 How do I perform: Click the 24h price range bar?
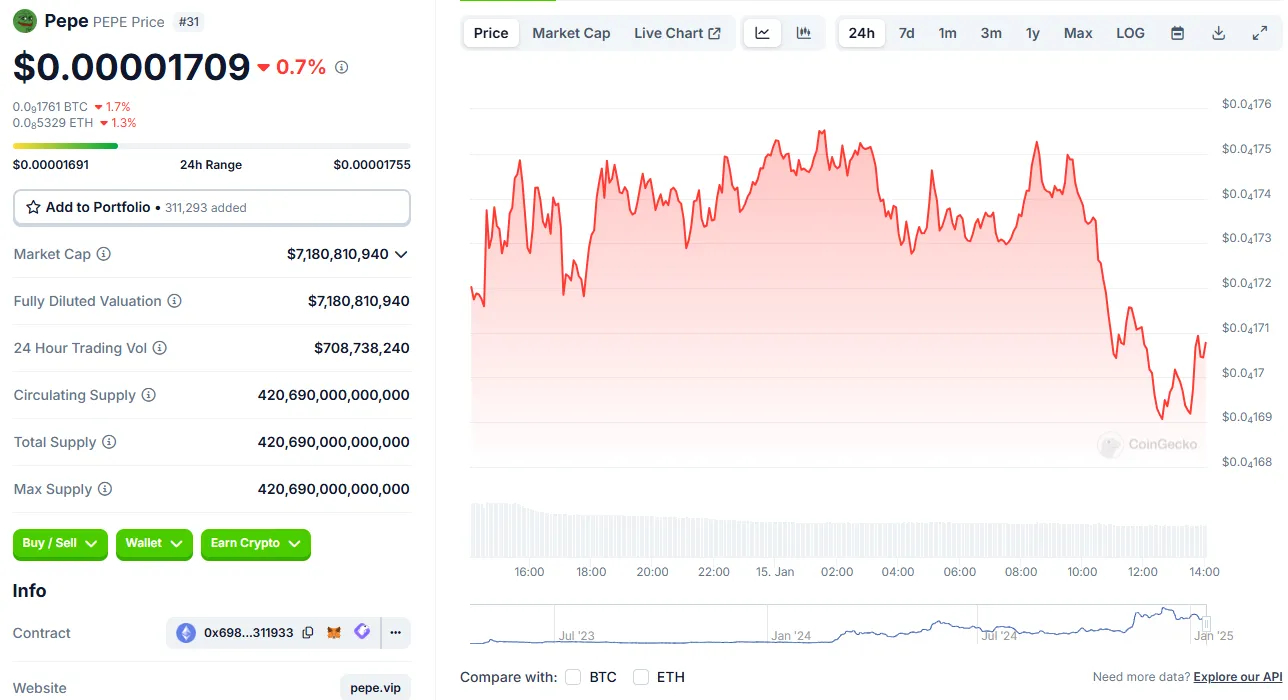pos(211,146)
